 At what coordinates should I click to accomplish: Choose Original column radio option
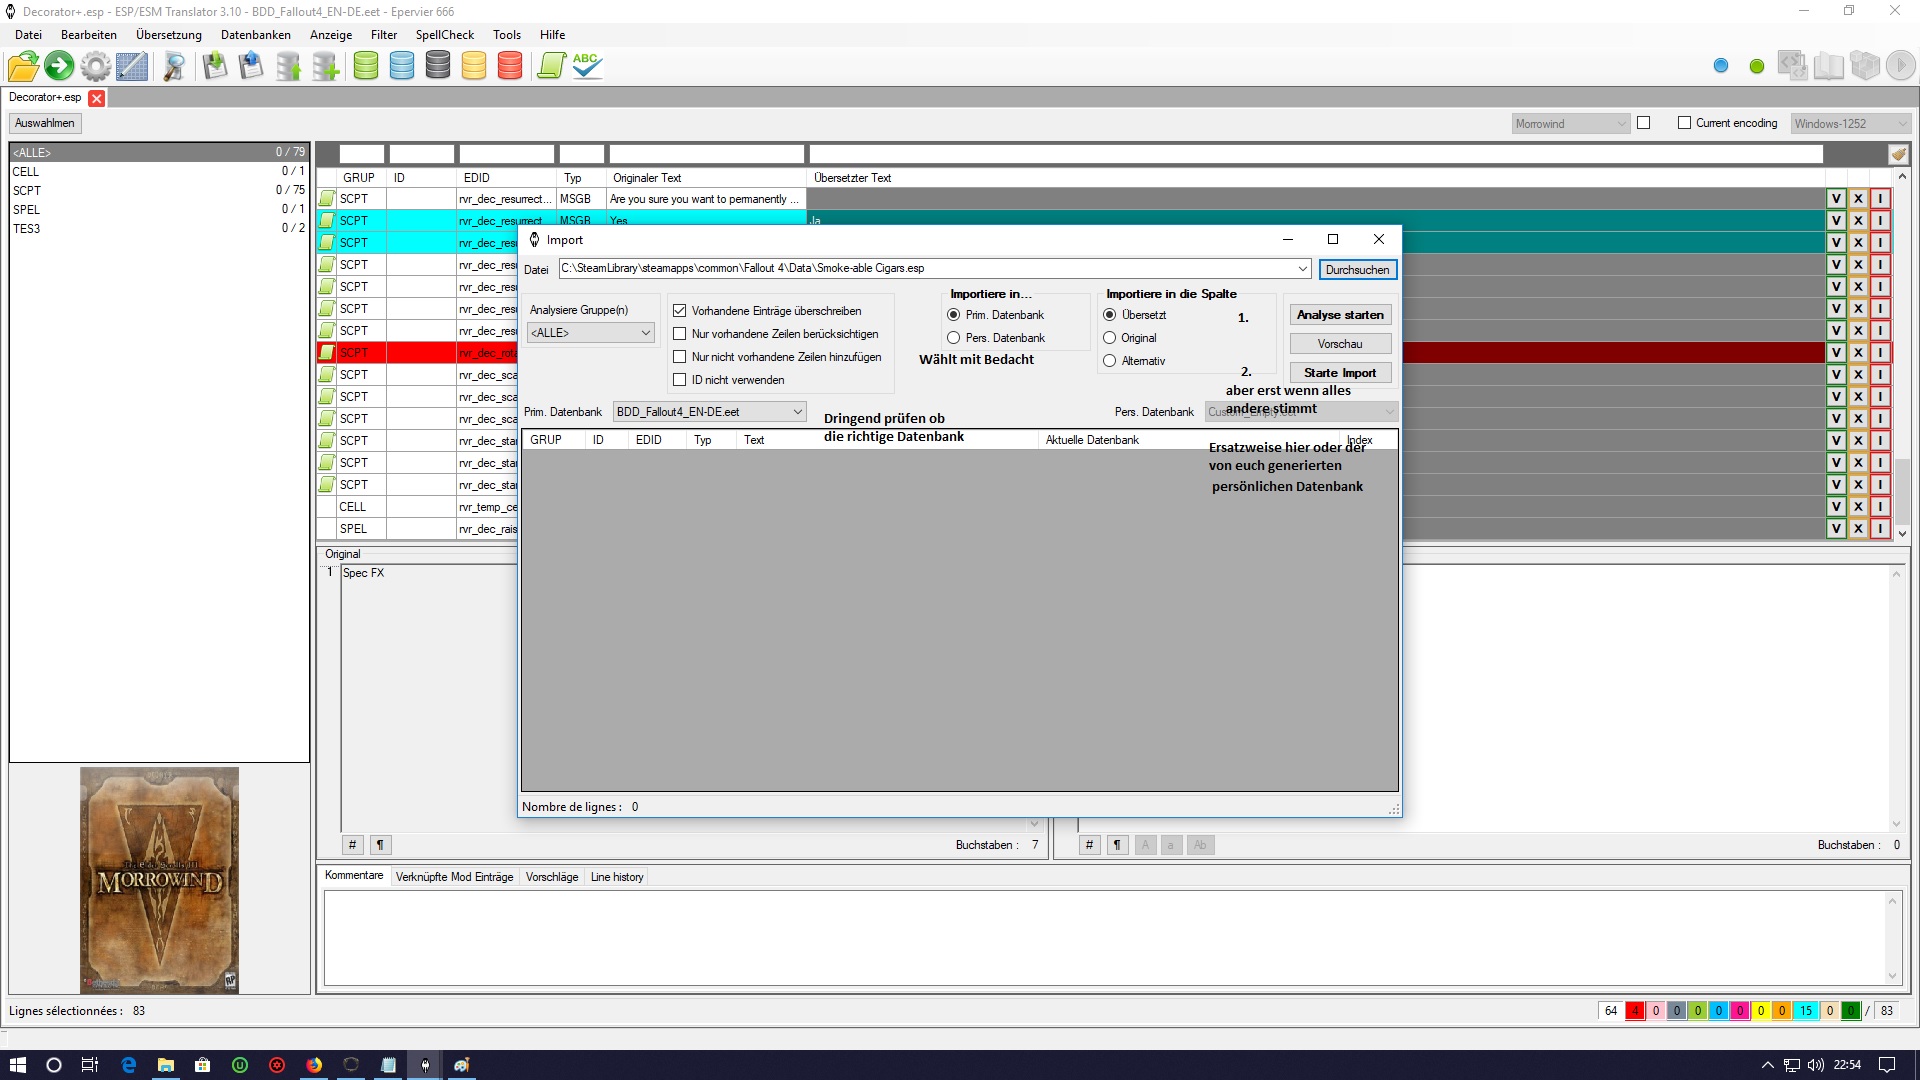[1110, 338]
